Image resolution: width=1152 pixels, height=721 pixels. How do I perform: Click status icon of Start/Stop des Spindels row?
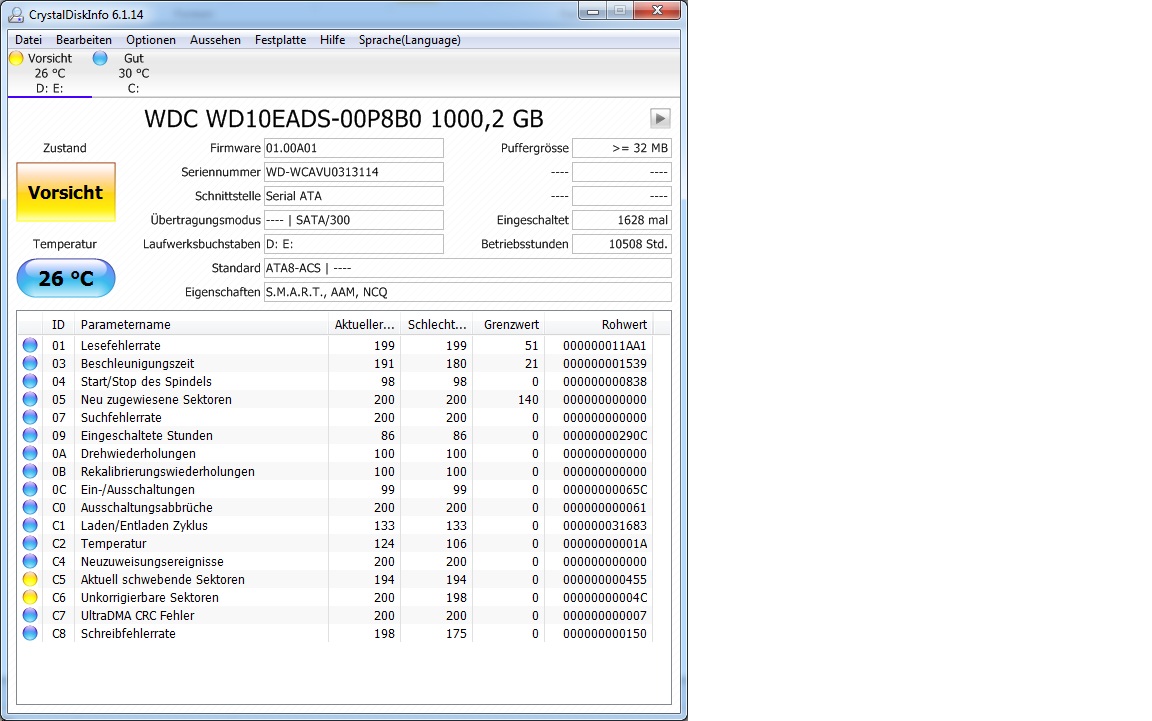29,381
